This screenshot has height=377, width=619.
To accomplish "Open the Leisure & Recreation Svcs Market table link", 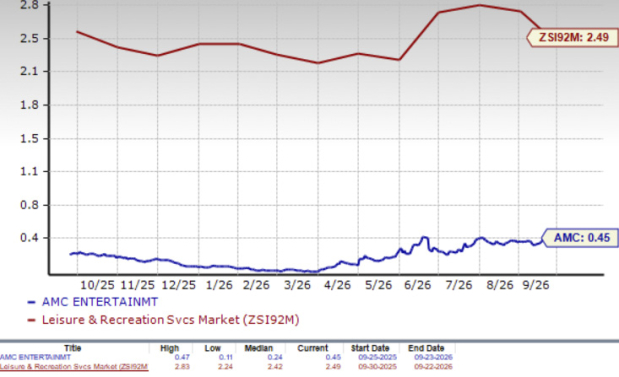I will pos(74,367).
